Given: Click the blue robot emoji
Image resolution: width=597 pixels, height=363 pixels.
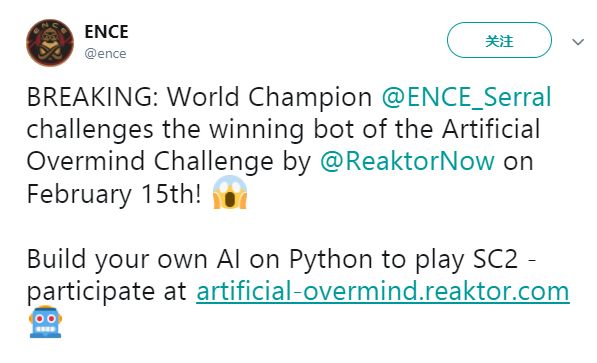Looking at the screenshot, I should tap(45, 322).
